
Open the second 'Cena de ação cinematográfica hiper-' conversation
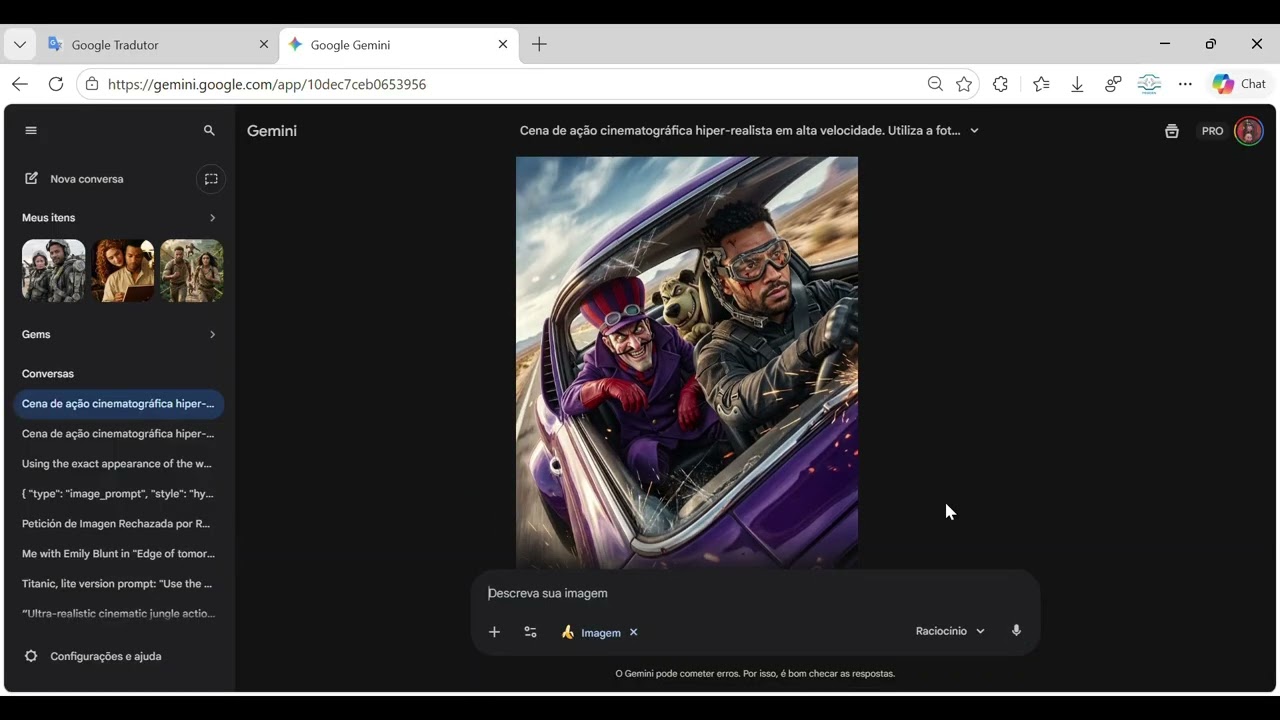point(118,434)
